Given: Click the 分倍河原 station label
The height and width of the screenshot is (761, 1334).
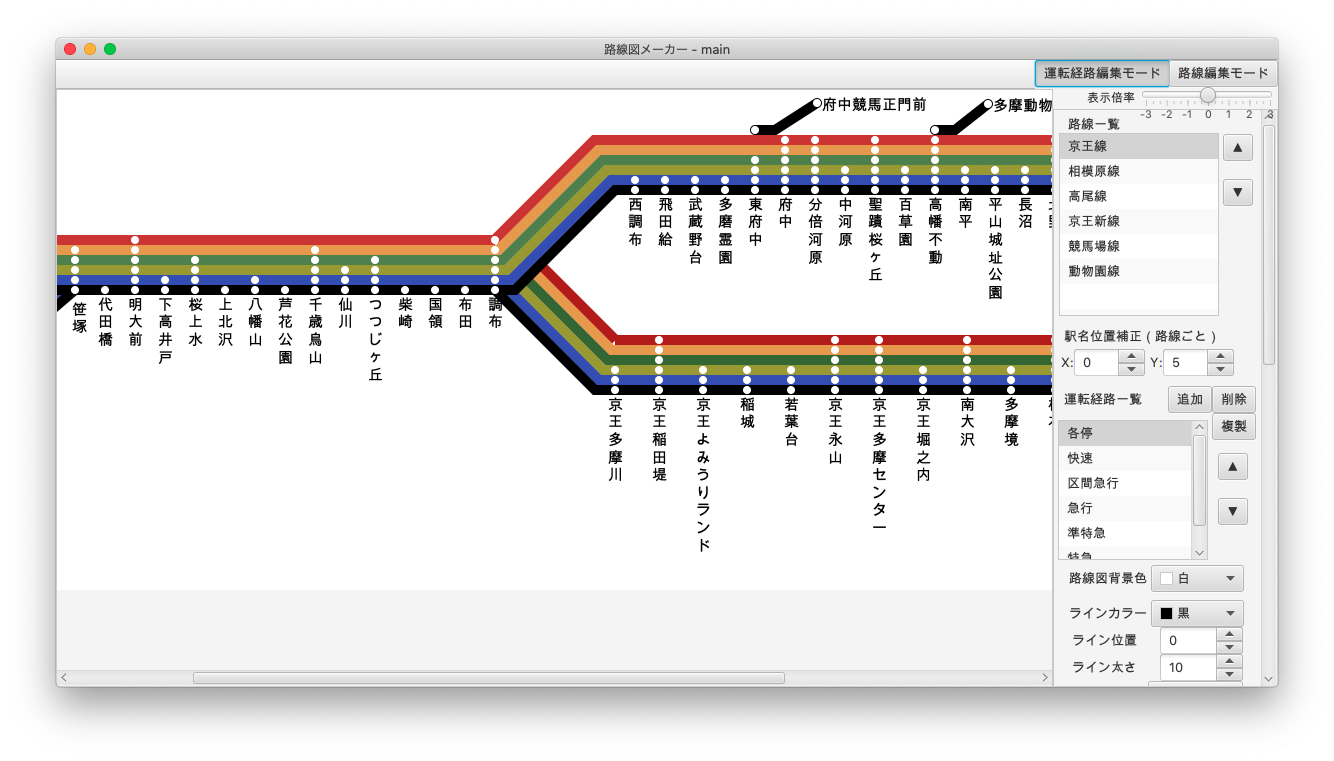Looking at the screenshot, I should 815,231.
